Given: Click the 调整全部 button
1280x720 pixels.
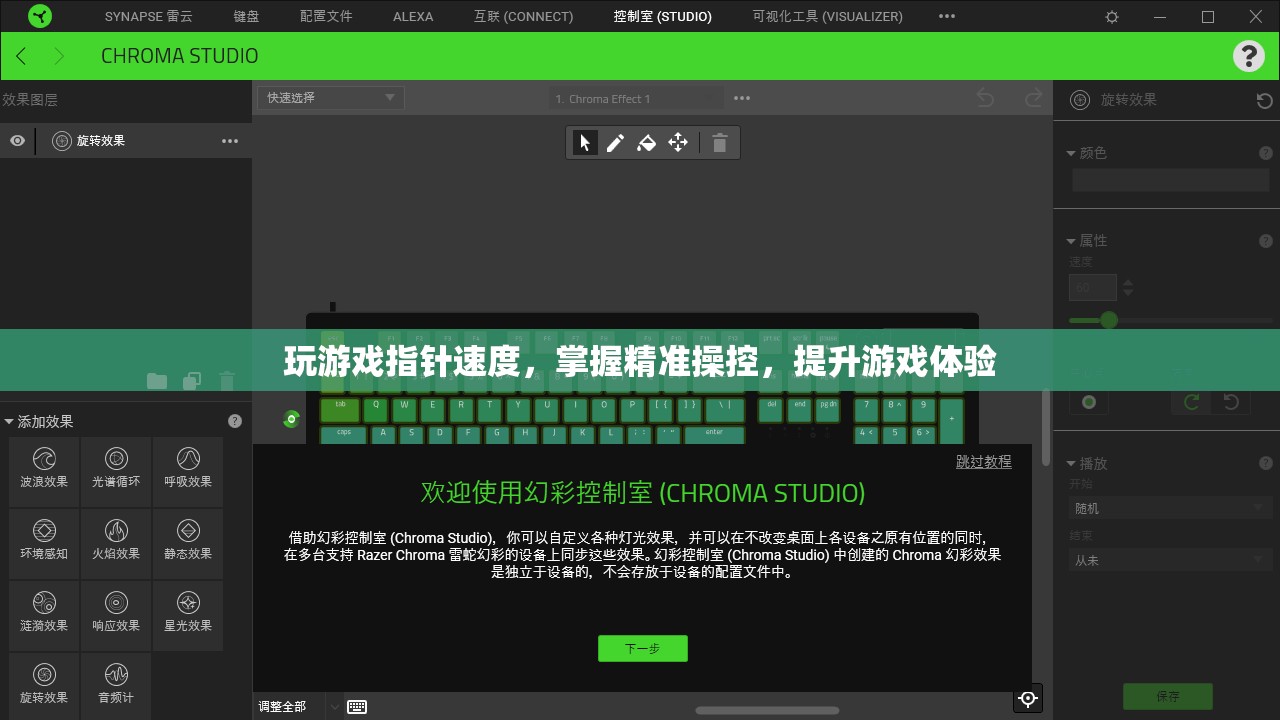Looking at the screenshot, I should [282, 706].
